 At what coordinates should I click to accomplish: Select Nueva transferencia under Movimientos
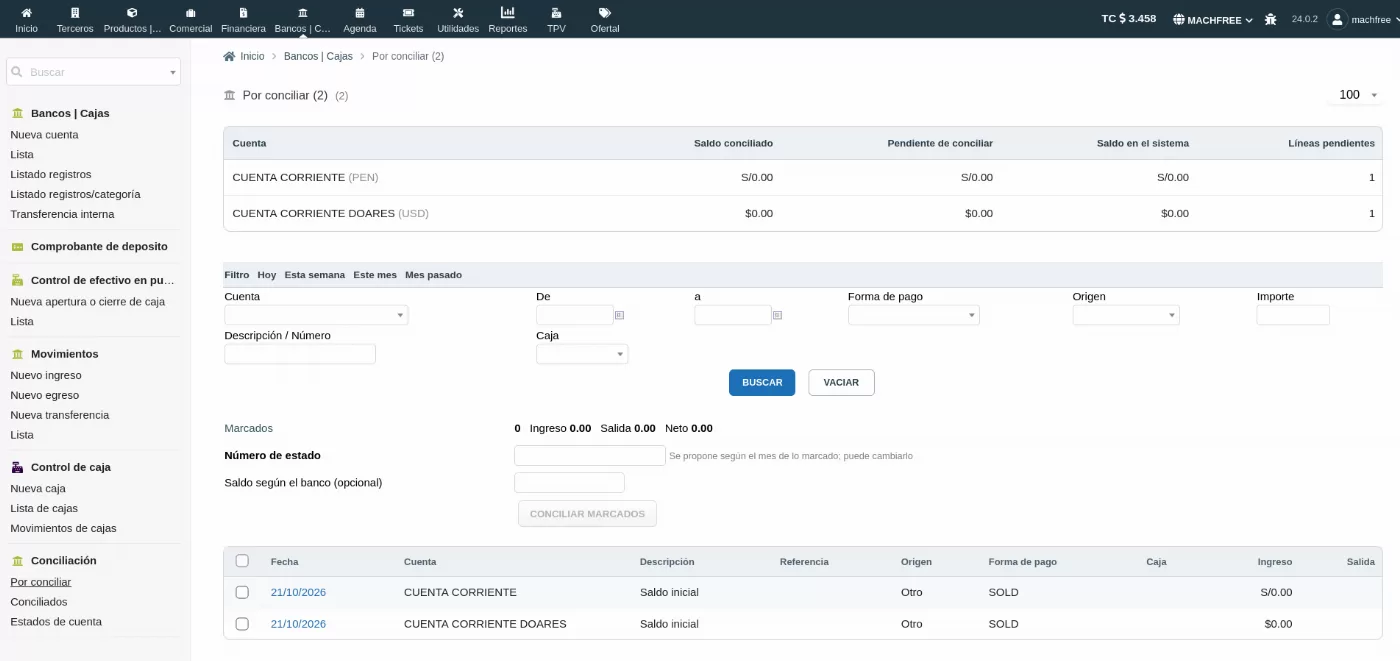60,415
